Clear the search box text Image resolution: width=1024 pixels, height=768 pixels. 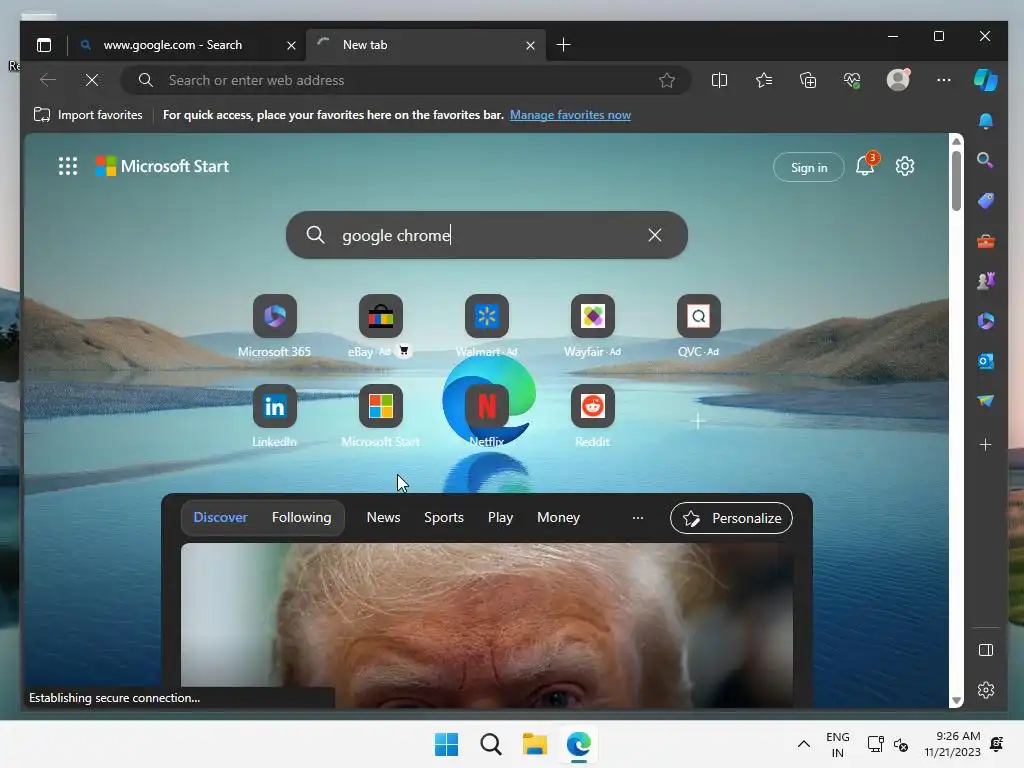(654, 235)
